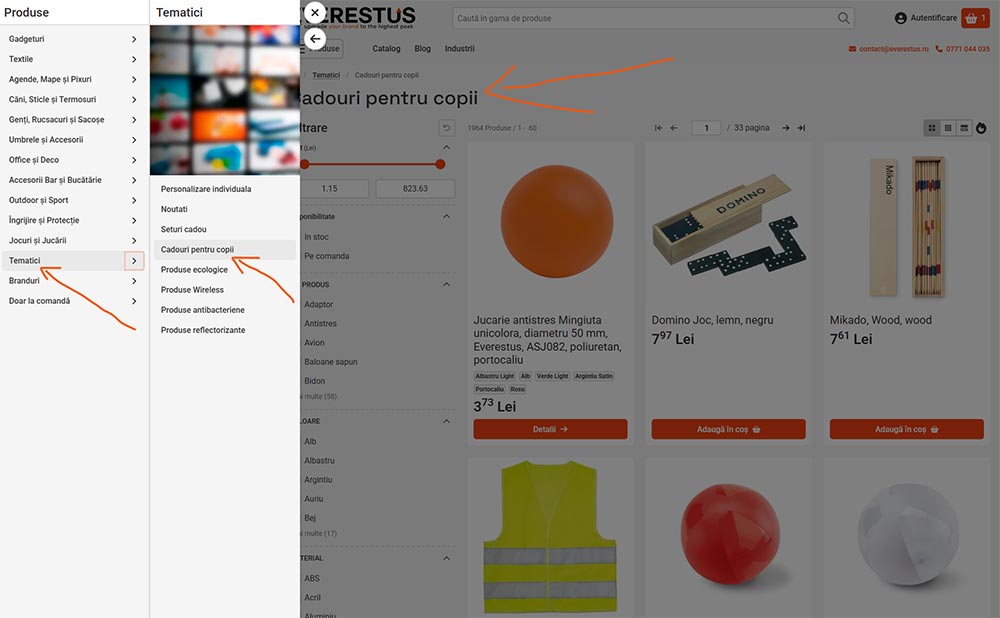Jump to the first results page

click(659, 128)
